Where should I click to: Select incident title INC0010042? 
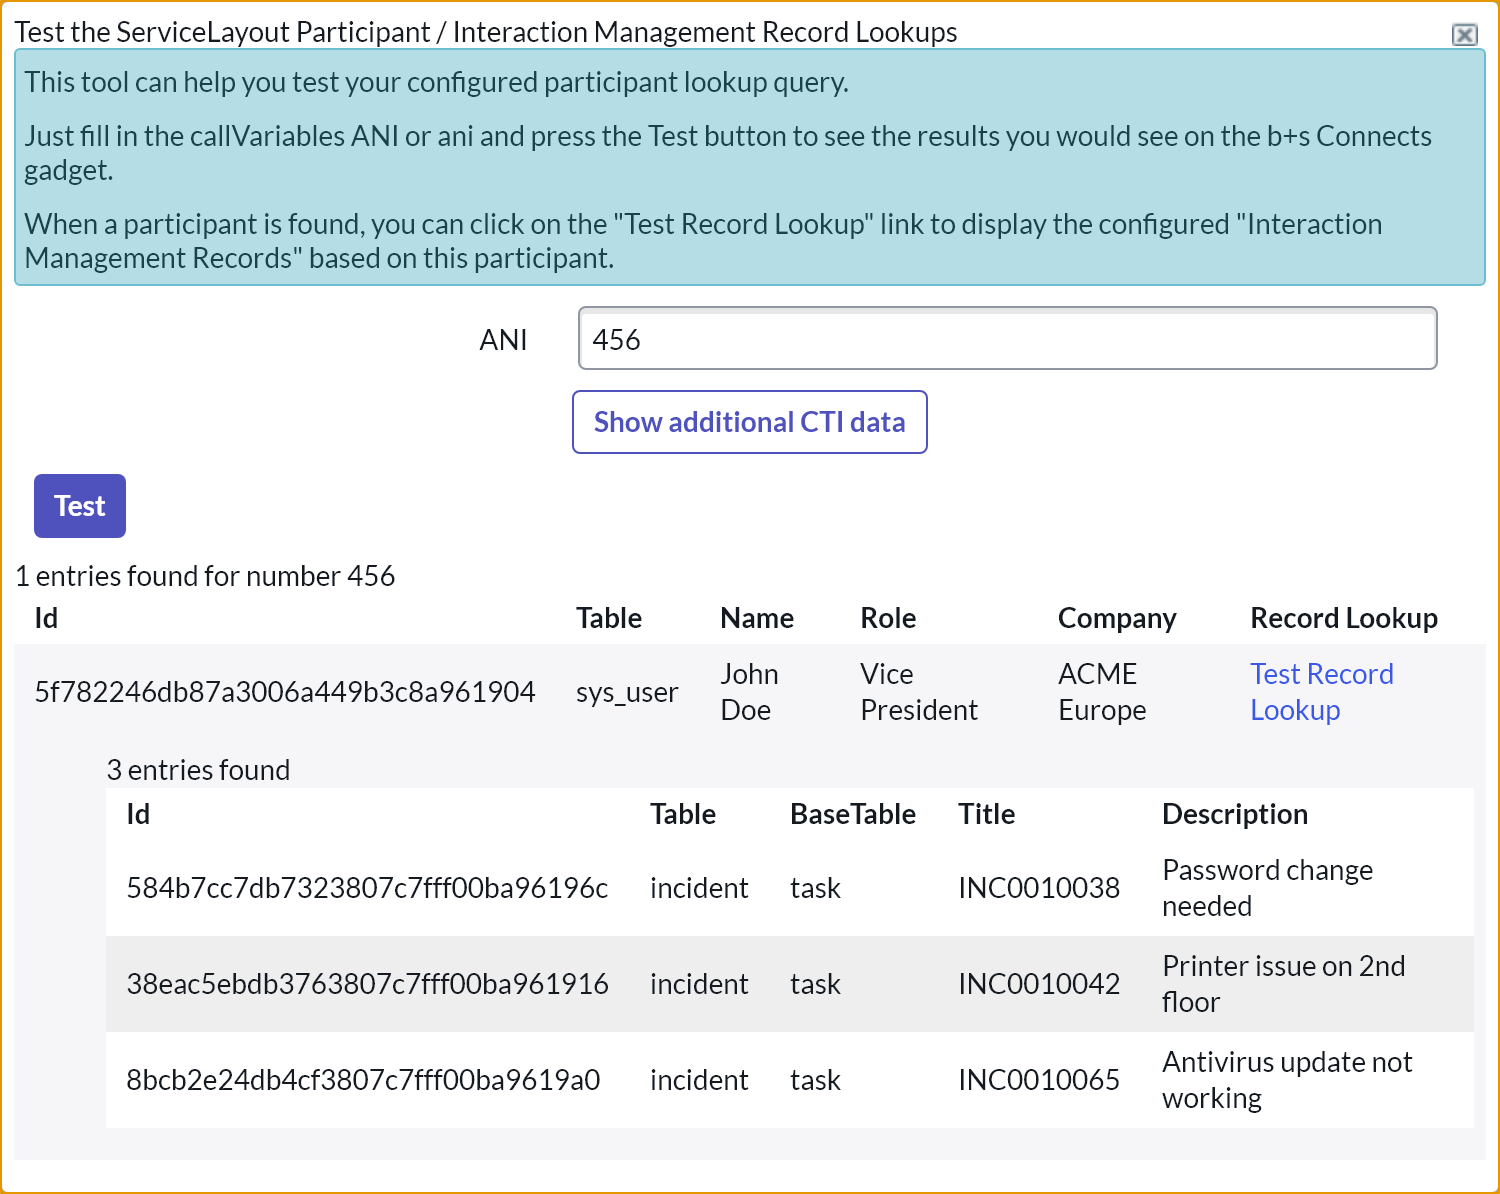pyautogui.click(x=1038, y=984)
